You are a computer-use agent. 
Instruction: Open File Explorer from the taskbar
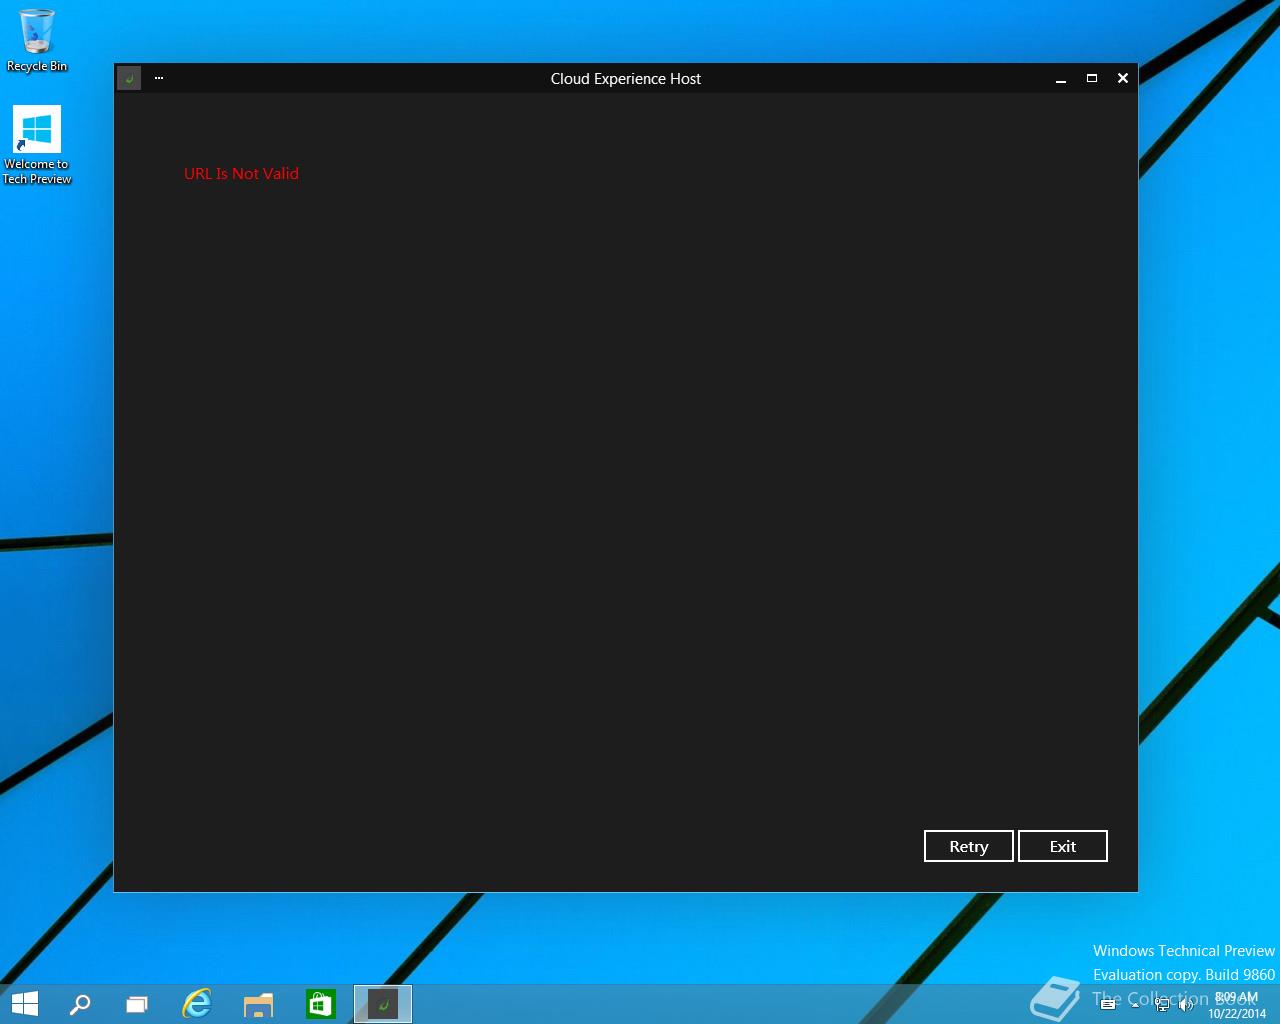[x=258, y=1004]
